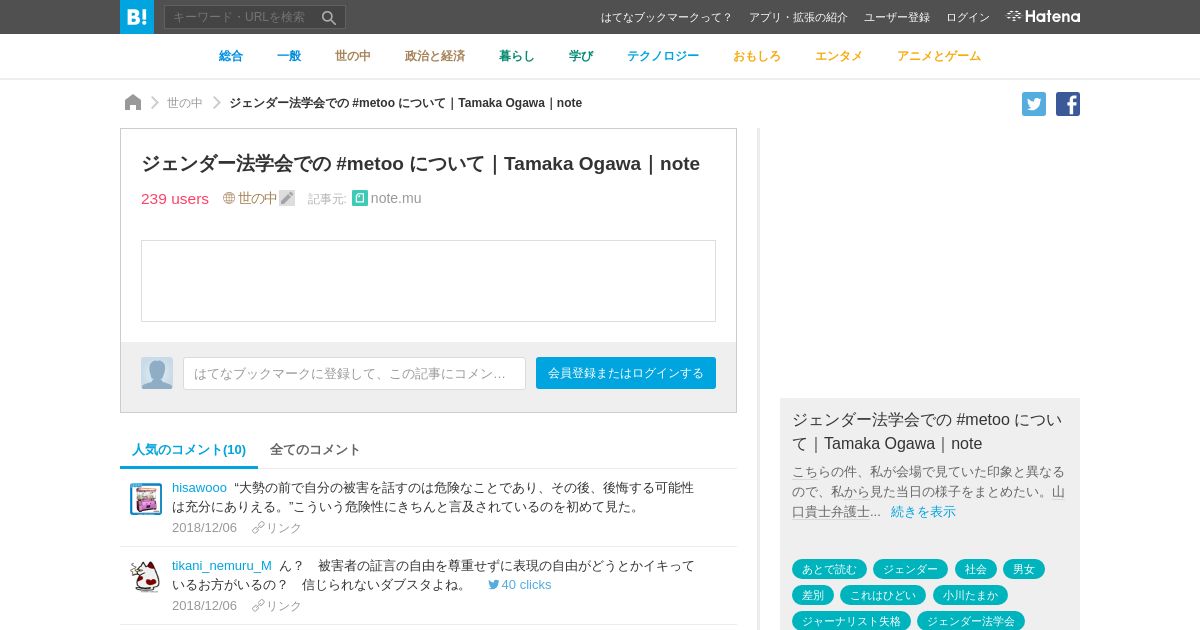Select the 小川たまか tag
This screenshot has height=630, width=1200.
(970, 595)
